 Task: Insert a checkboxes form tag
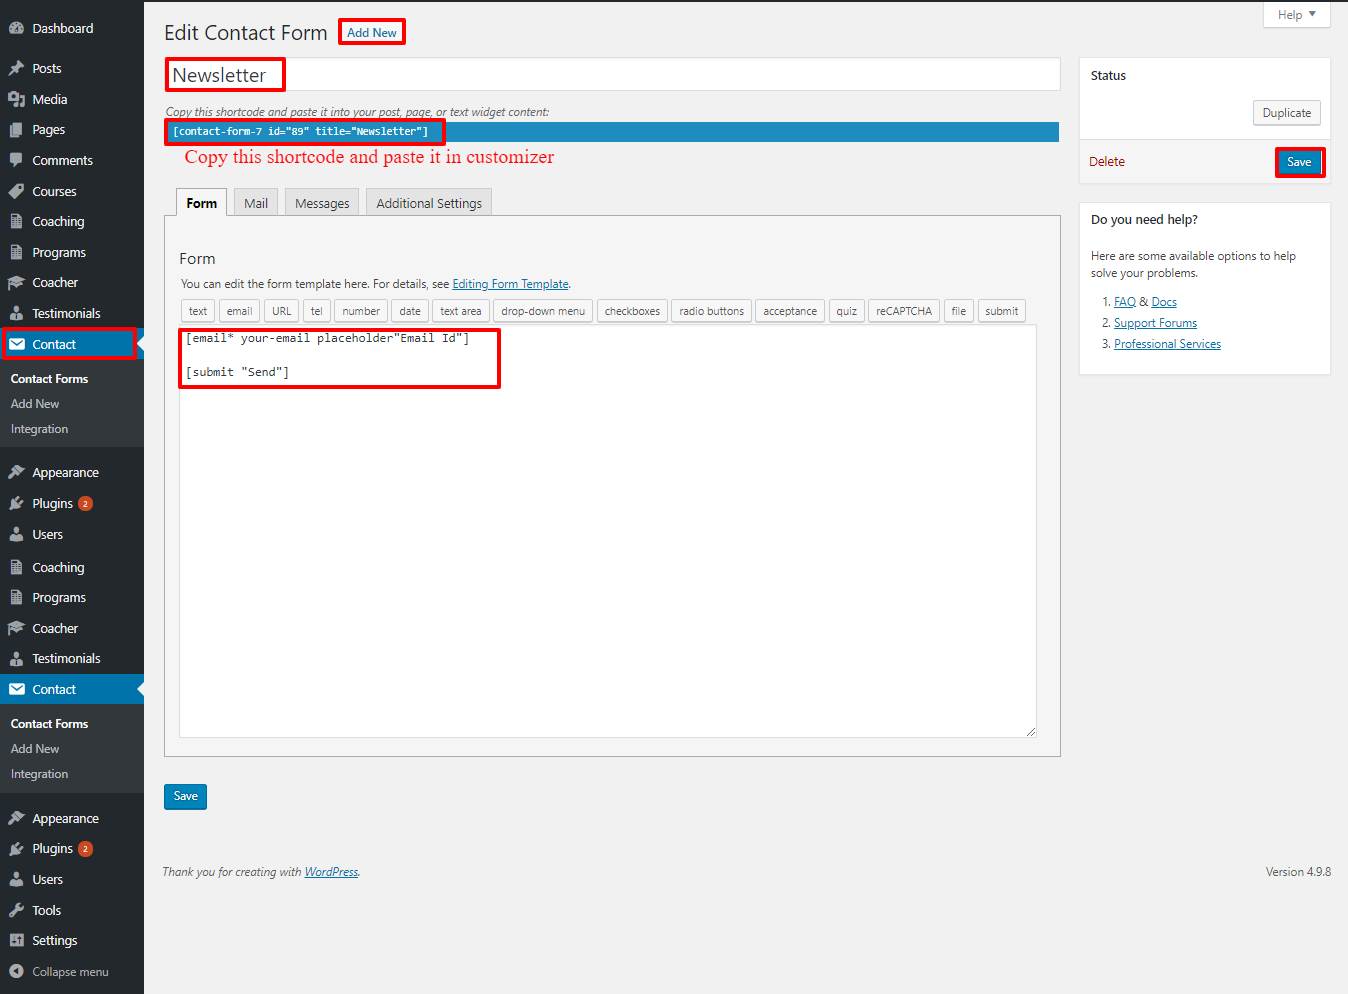(632, 312)
